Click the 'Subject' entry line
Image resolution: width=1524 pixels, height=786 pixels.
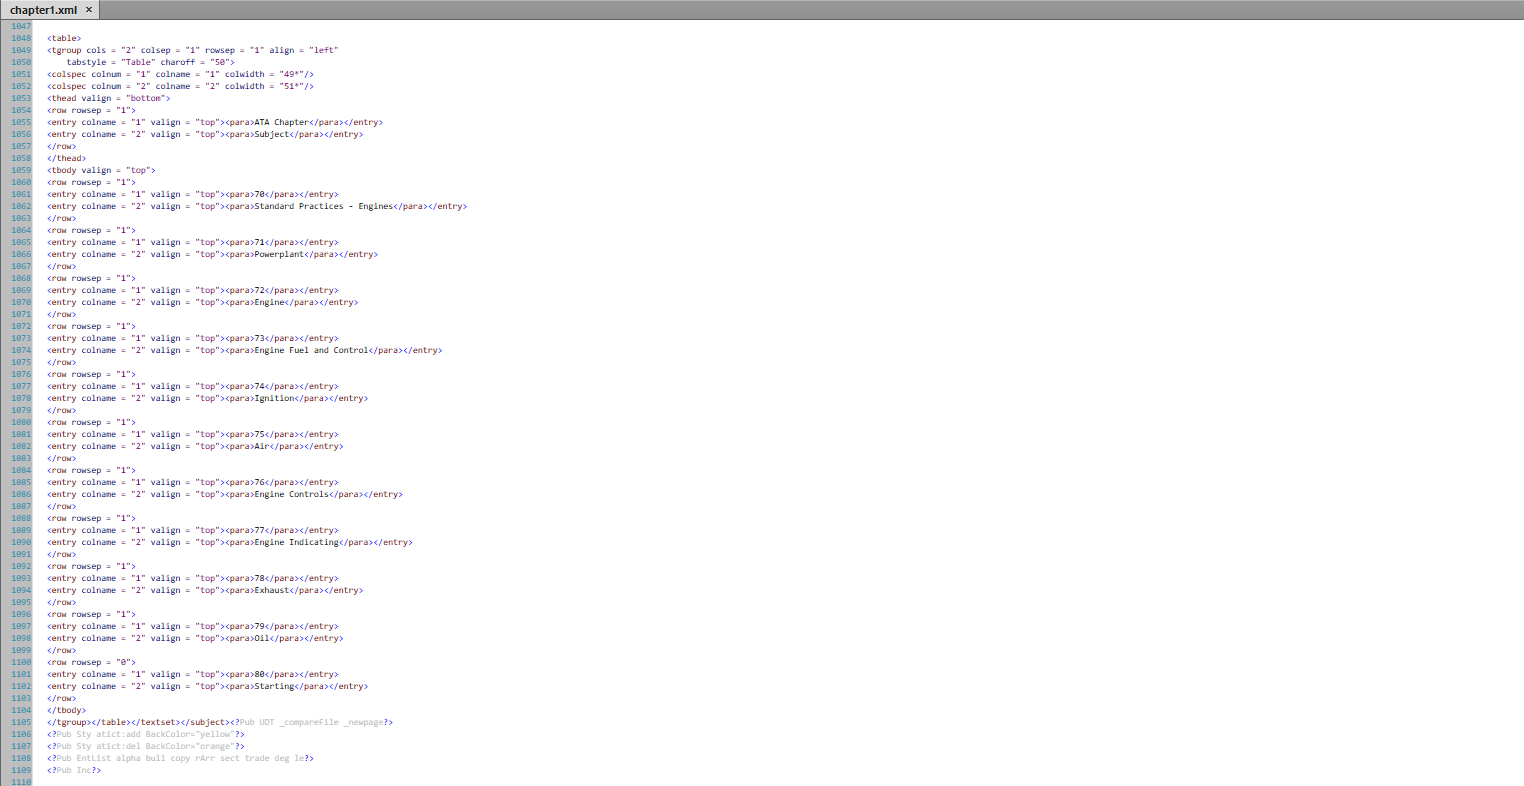tap(205, 134)
